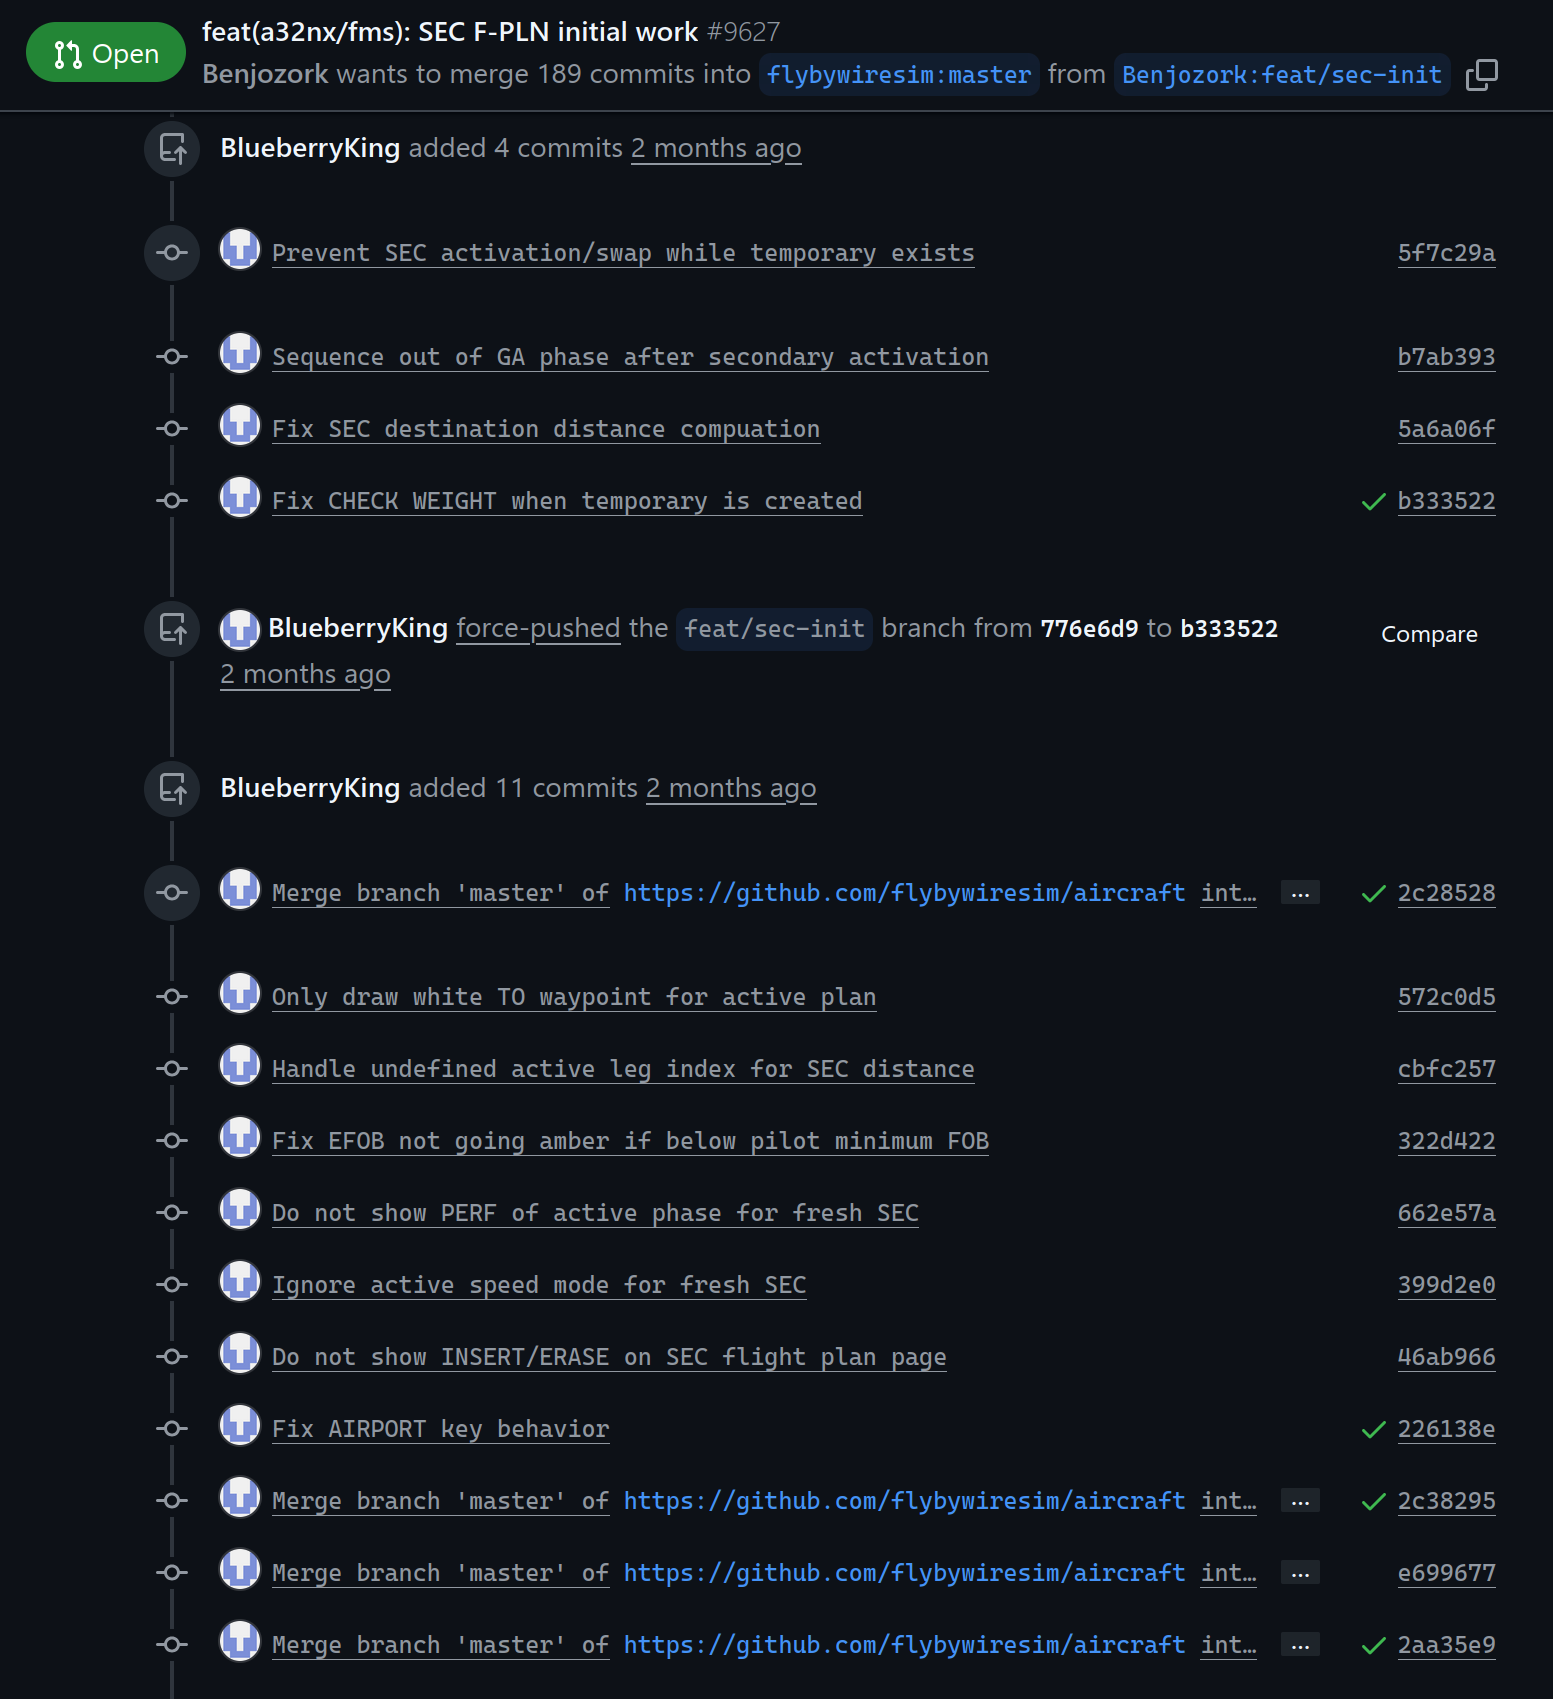This screenshot has height=1699, width=1553.
Task: Click status checkmark beside commit 2c38295
Action: tap(1373, 1502)
